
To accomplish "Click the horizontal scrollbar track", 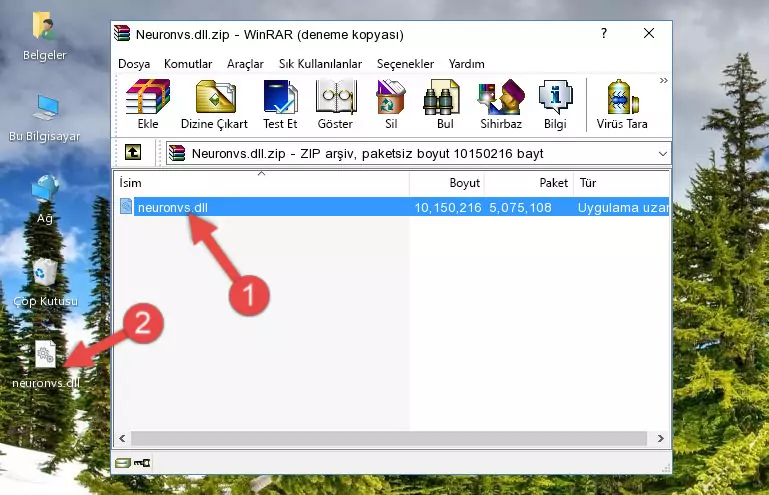I will click(389, 438).
